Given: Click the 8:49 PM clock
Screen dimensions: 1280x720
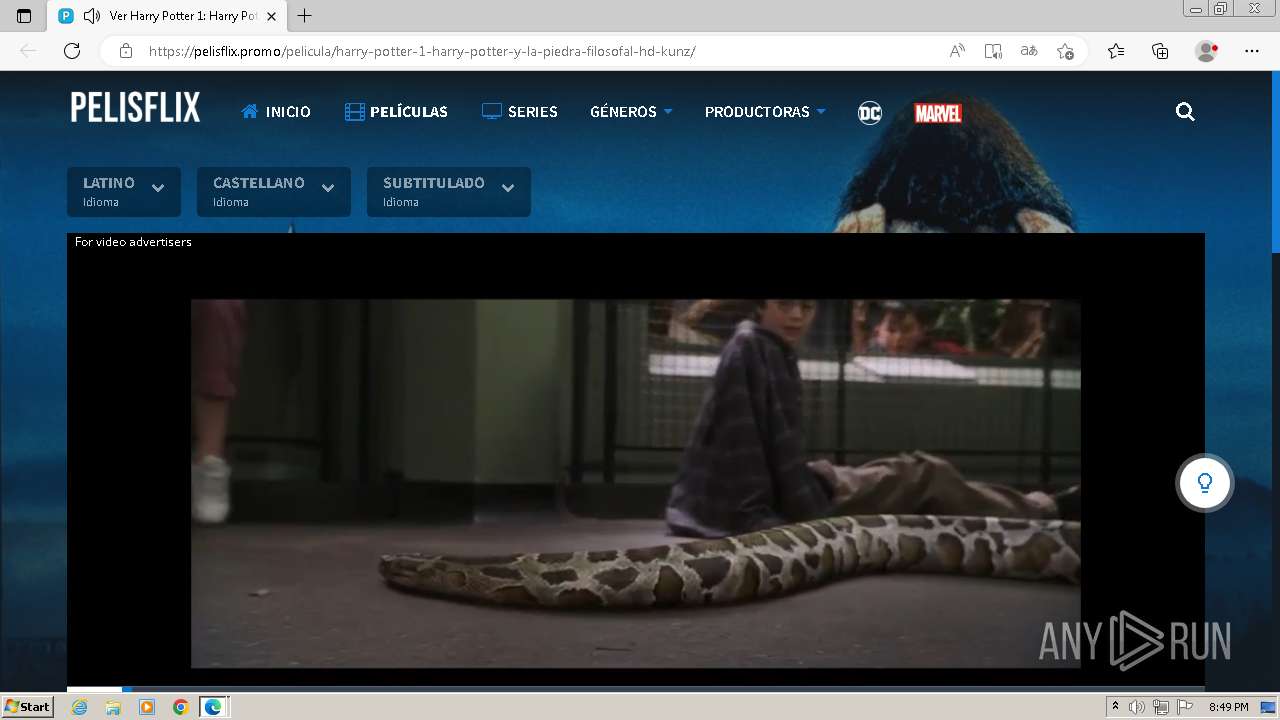Looking at the screenshot, I should pos(1228,707).
